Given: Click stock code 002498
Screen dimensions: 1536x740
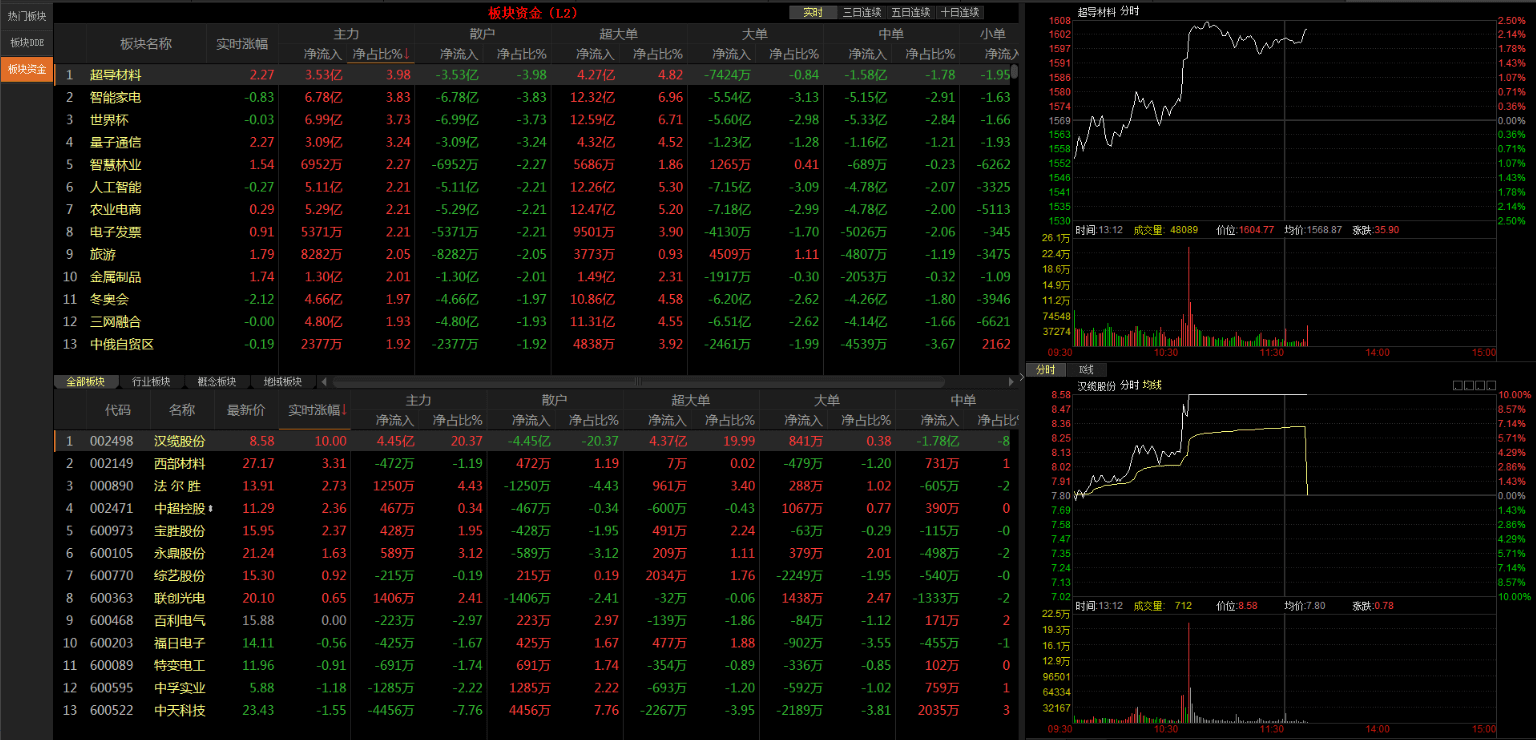Looking at the screenshot, I should [111, 441].
